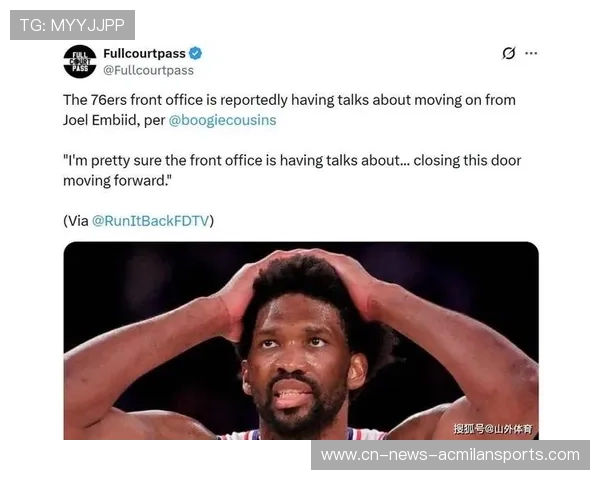The height and width of the screenshot is (480, 600).
Task: Click the "moving forward." line of text
Action: point(117,181)
